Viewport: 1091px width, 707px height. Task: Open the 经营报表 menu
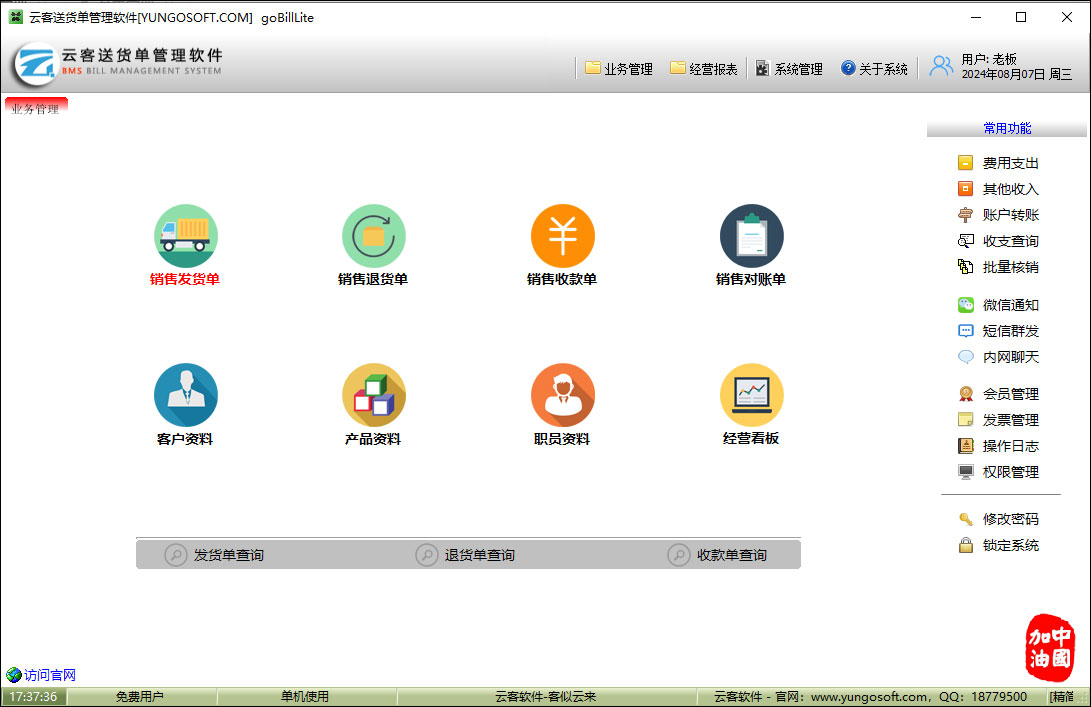click(x=704, y=69)
